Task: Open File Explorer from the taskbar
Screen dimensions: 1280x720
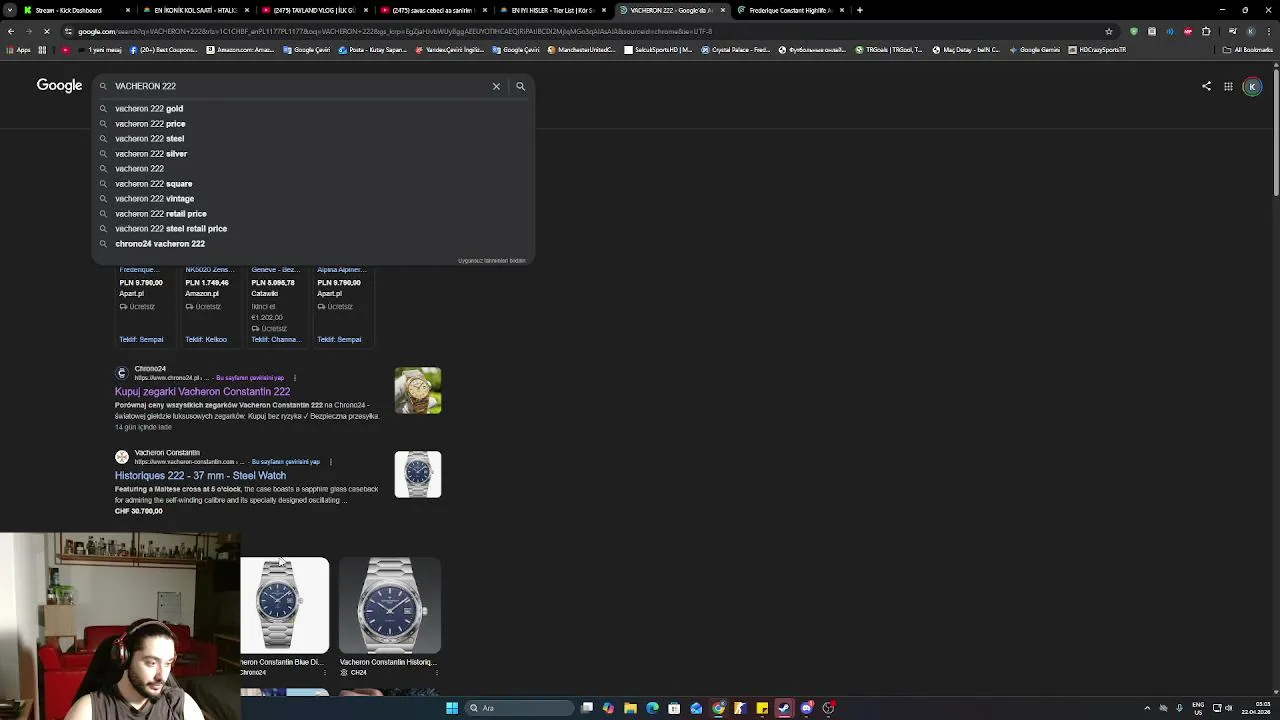Action: pos(630,708)
